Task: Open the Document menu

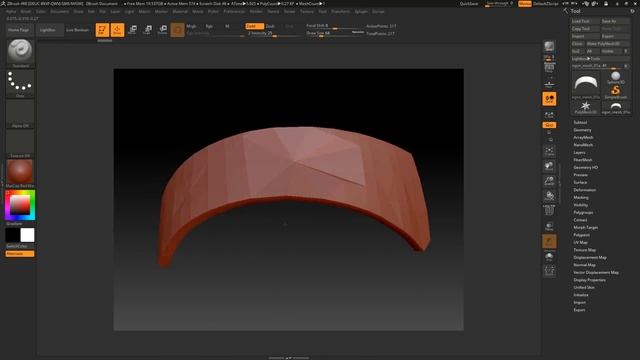Action: 60,11
